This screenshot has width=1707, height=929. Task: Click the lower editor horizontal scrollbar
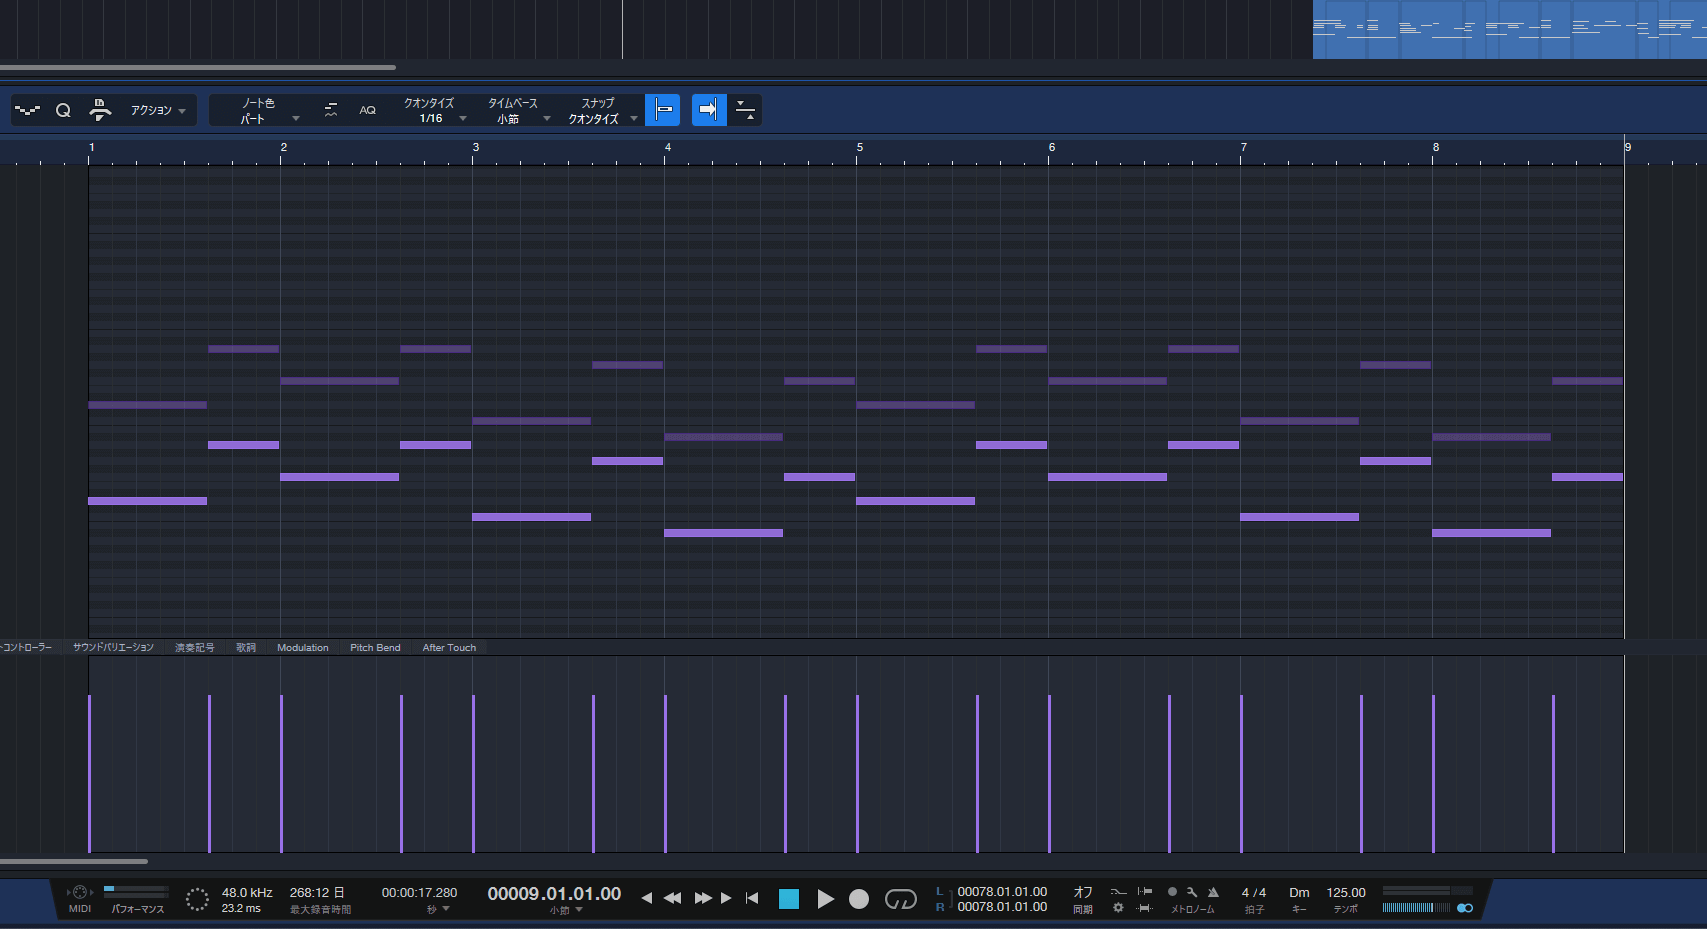pos(74,861)
